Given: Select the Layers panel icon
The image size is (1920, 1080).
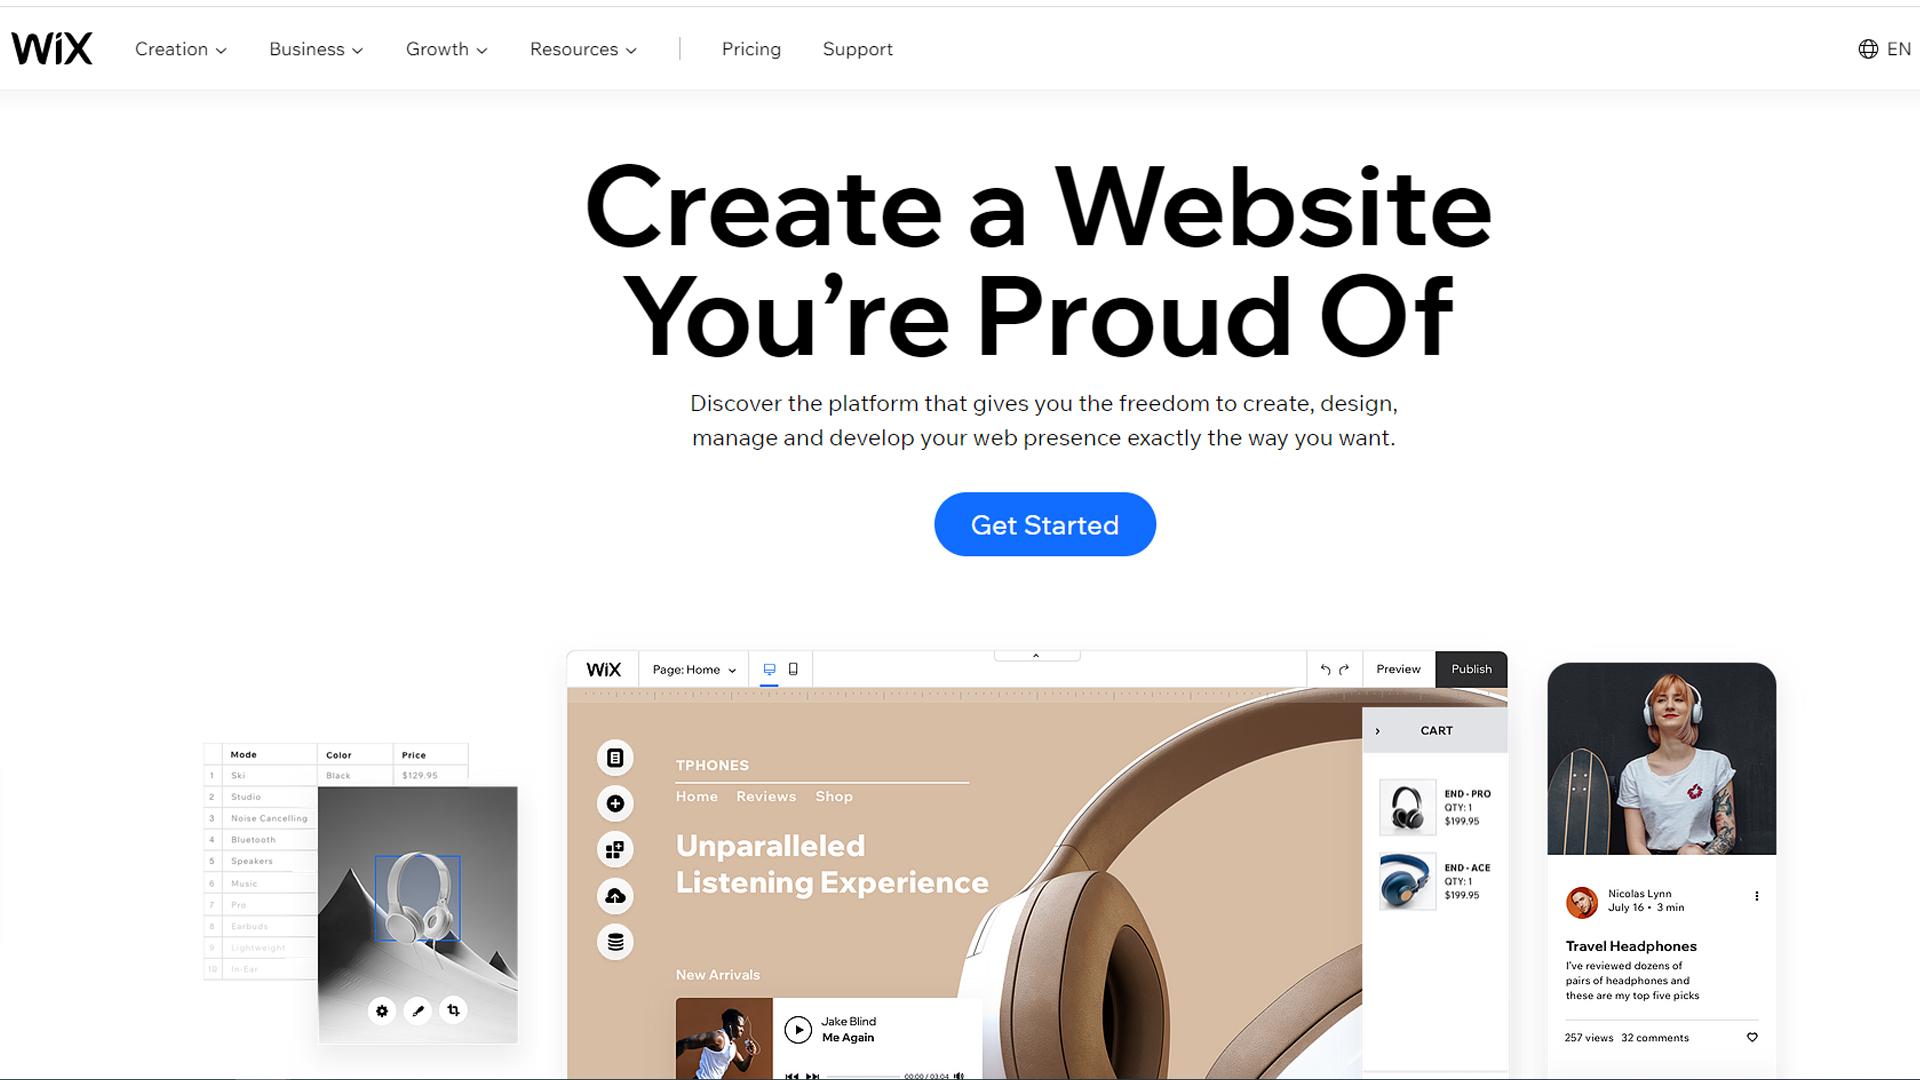Looking at the screenshot, I should 615,940.
